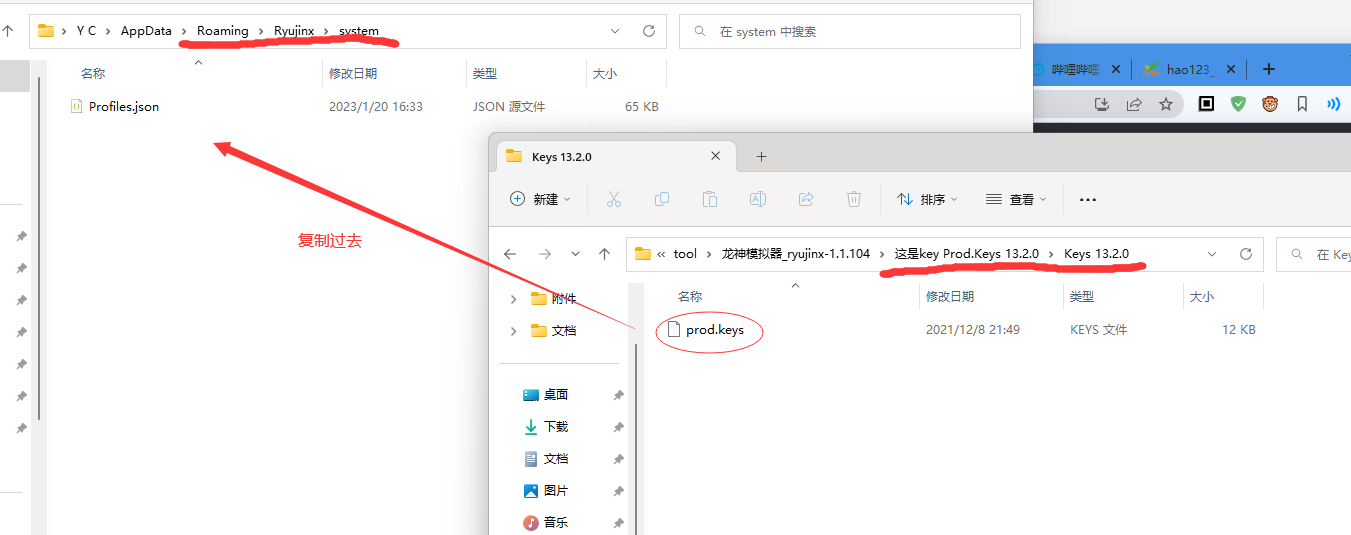The image size is (1351, 535).
Task: Click the Y C breadcrumb segment
Action: tap(87, 31)
